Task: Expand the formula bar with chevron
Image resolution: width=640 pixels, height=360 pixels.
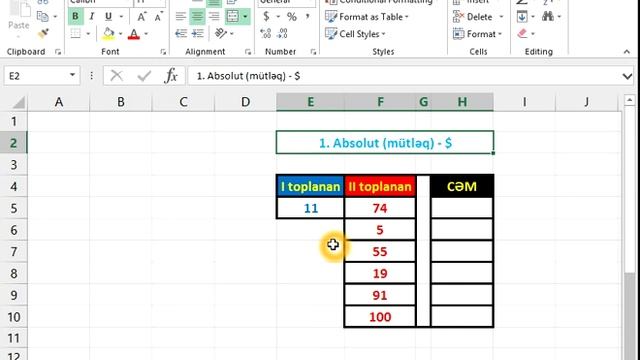Action: [628, 76]
